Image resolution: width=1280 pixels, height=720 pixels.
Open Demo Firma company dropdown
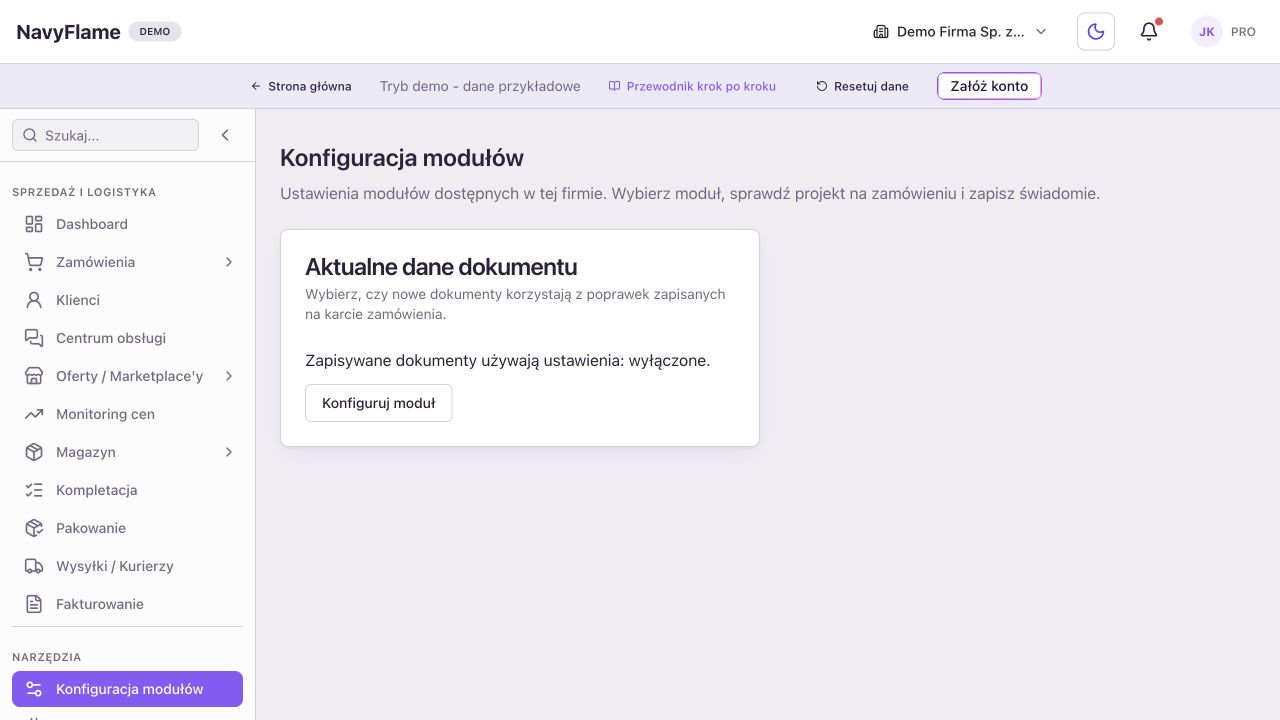pyautogui.click(x=960, y=32)
